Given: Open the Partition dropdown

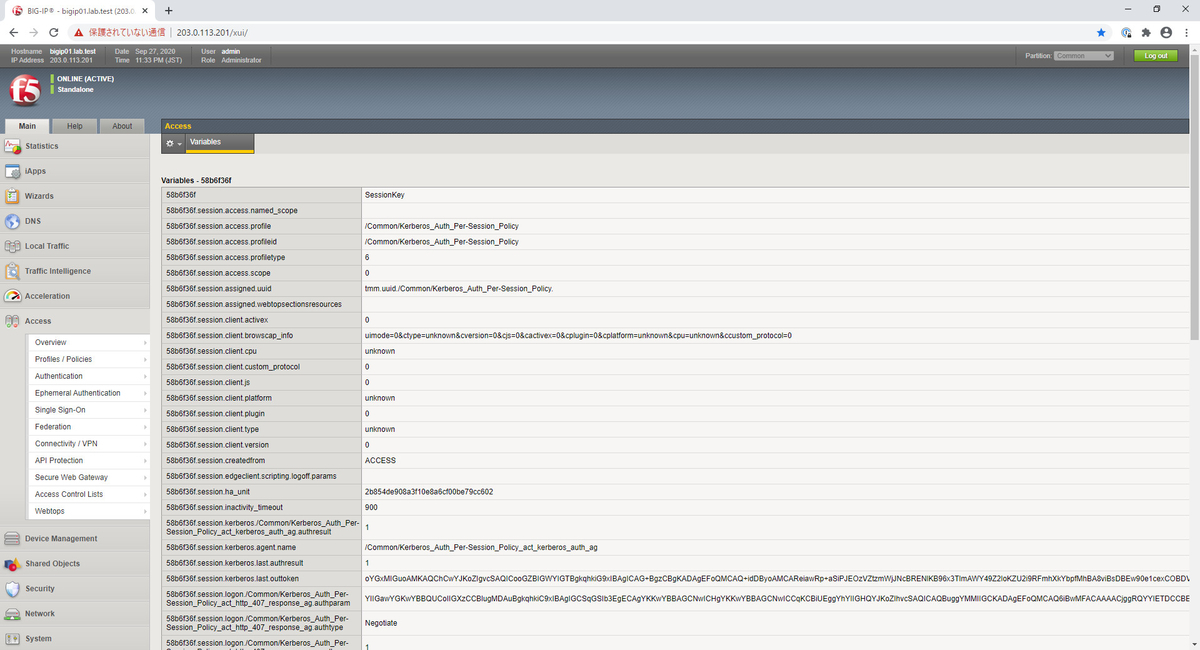Looking at the screenshot, I should click(x=1084, y=56).
